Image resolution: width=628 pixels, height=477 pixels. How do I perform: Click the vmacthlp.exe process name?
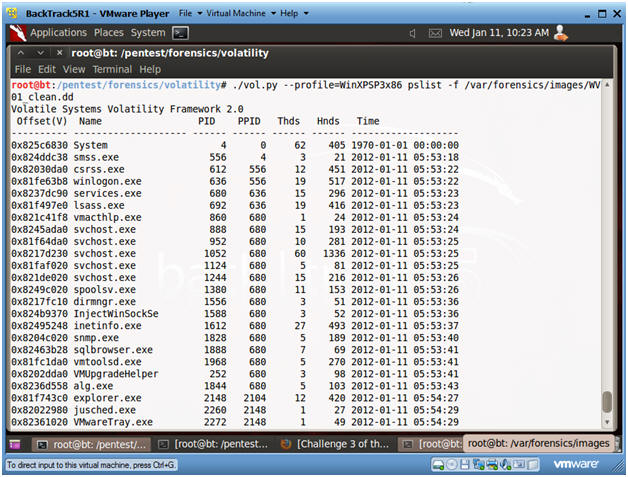[107, 217]
